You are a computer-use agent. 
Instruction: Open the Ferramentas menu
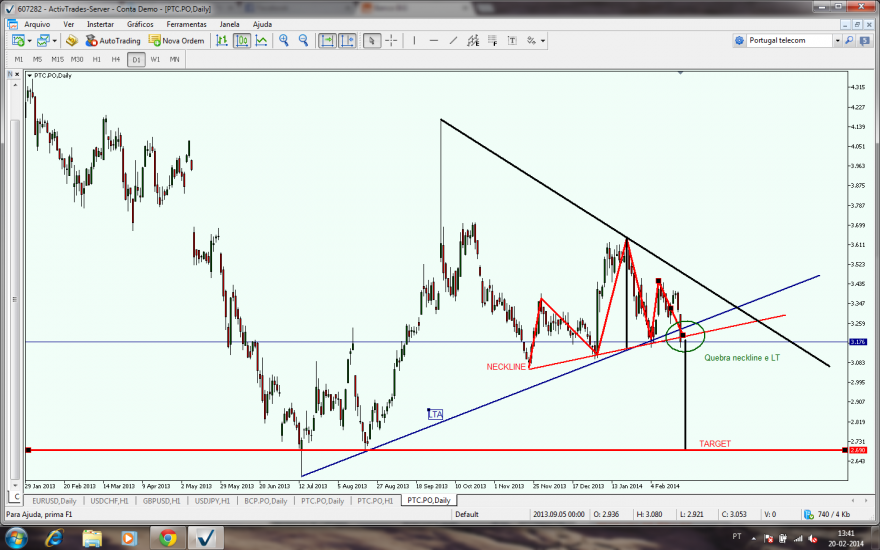pyautogui.click(x=186, y=24)
